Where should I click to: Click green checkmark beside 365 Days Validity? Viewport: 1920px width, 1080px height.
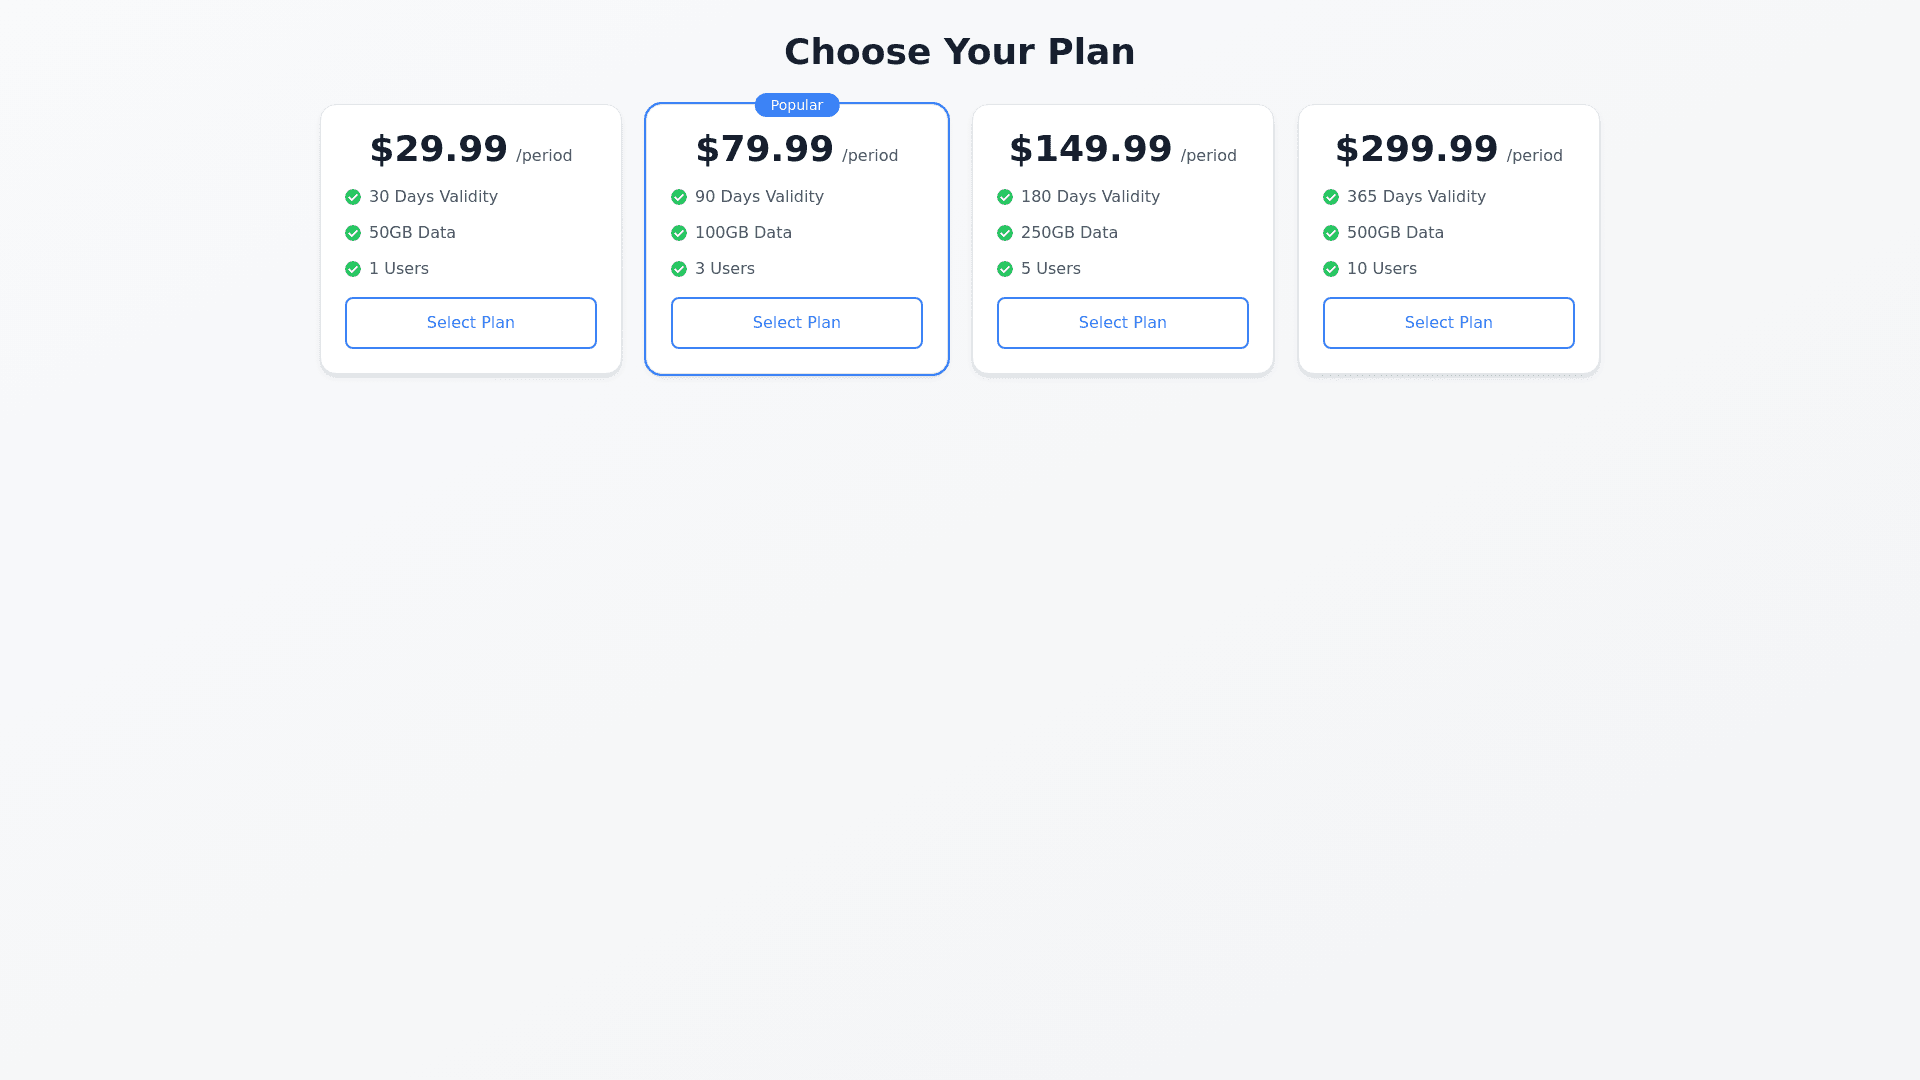1331,197
